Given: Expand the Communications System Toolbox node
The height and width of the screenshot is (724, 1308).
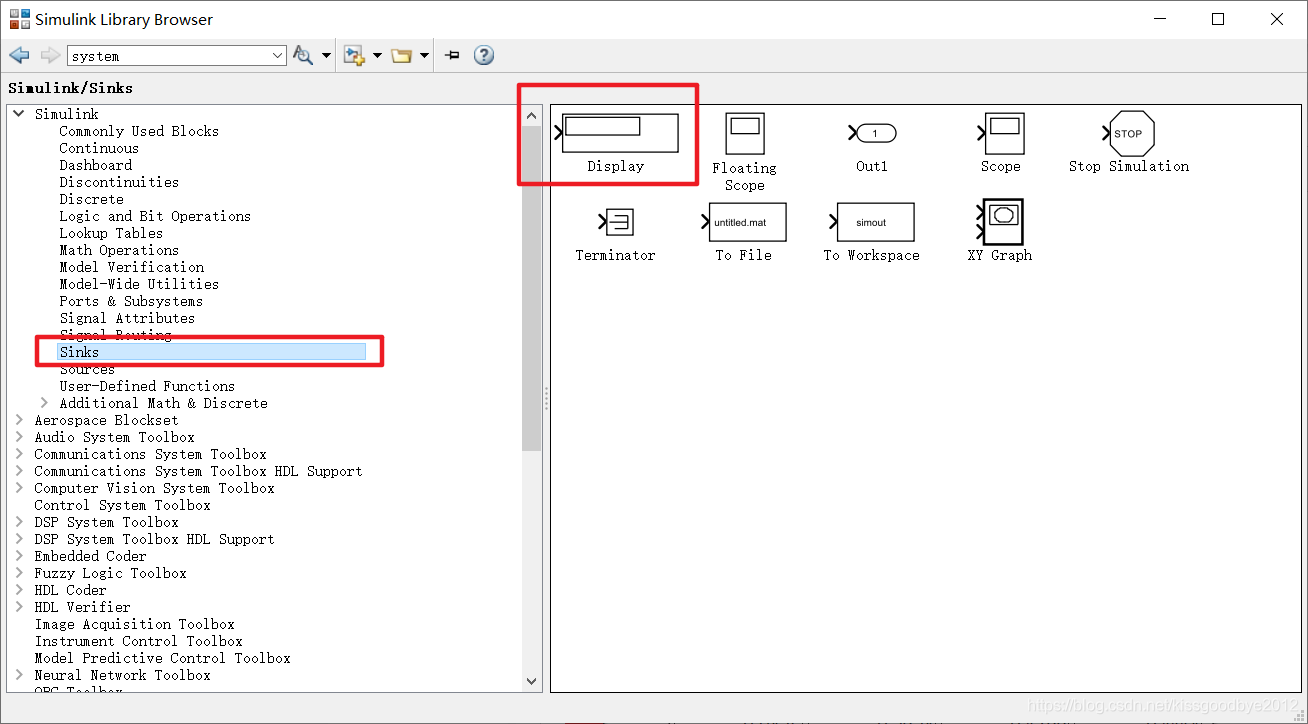Looking at the screenshot, I should [x=19, y=454].
